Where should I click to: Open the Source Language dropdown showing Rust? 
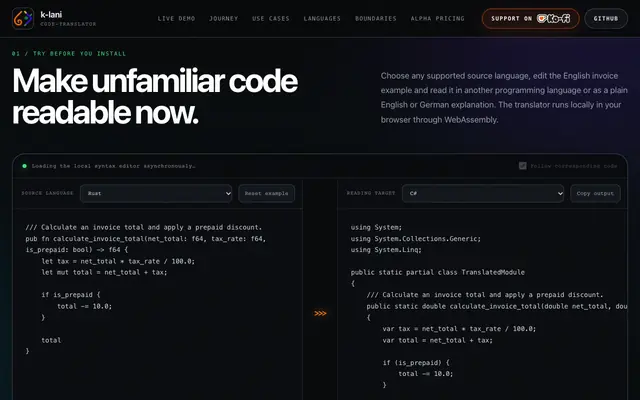(156, 193)
